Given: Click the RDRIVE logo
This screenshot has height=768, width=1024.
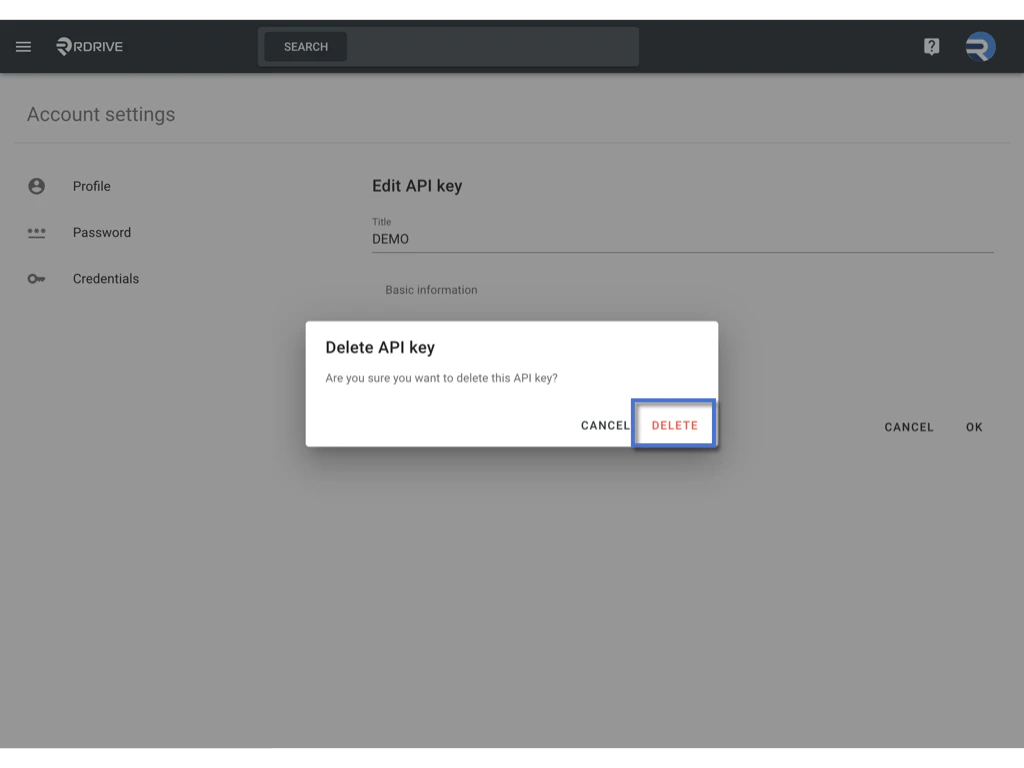Looking at the screenshot, I should coord(88,46).
